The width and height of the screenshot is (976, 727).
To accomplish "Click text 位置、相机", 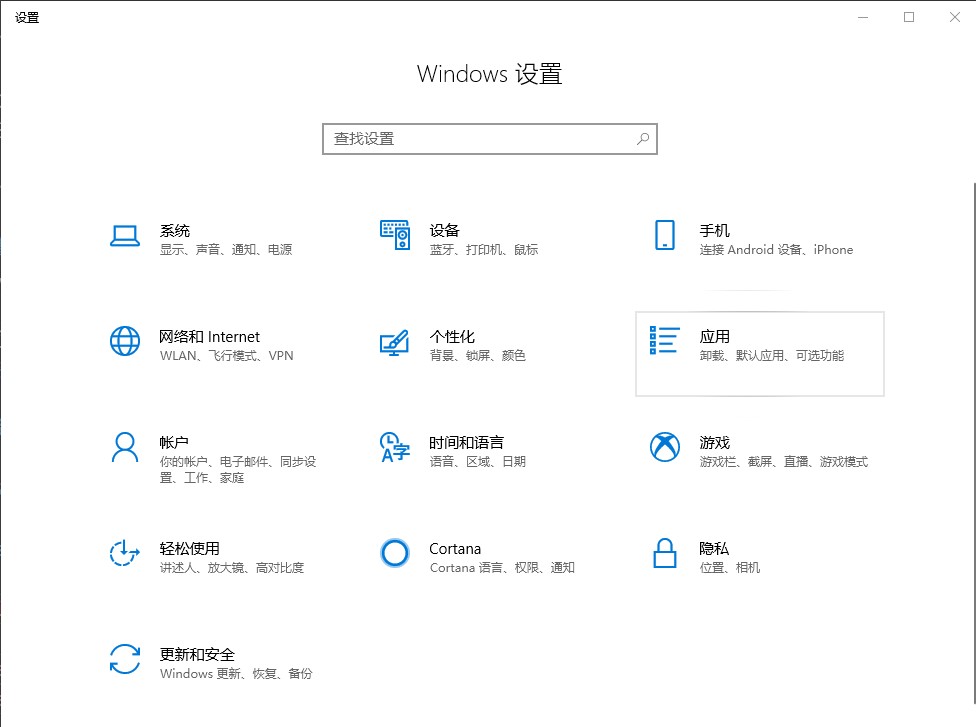I will 730,568.
